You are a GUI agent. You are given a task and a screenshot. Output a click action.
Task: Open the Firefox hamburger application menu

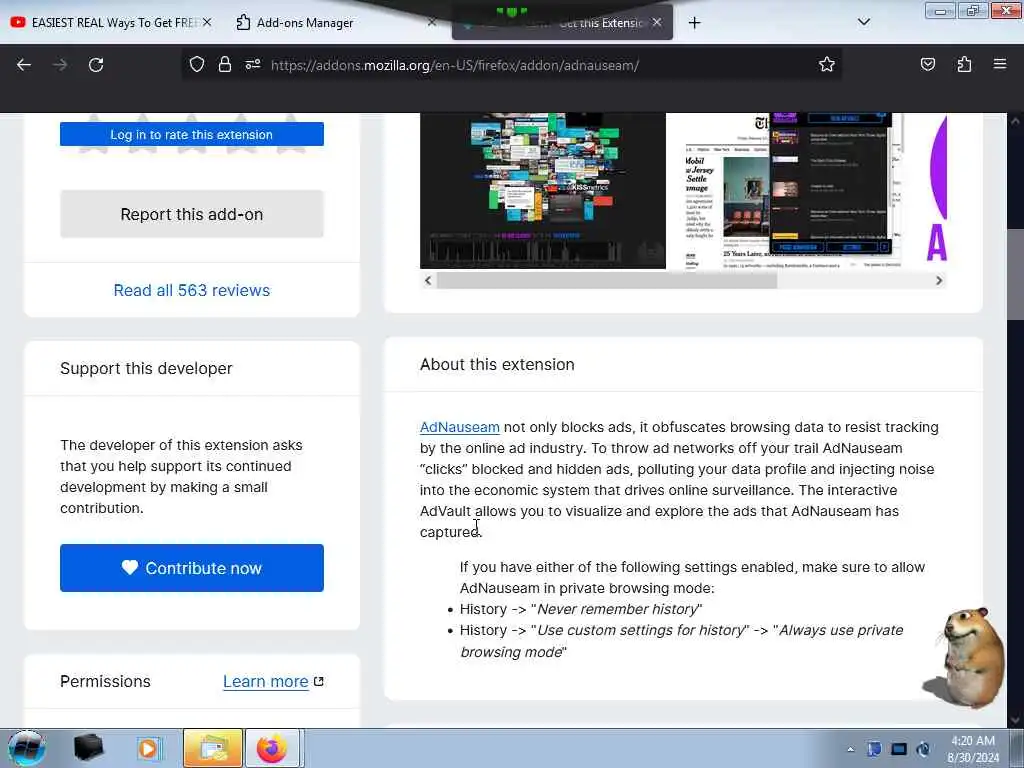click(1000, 64)
